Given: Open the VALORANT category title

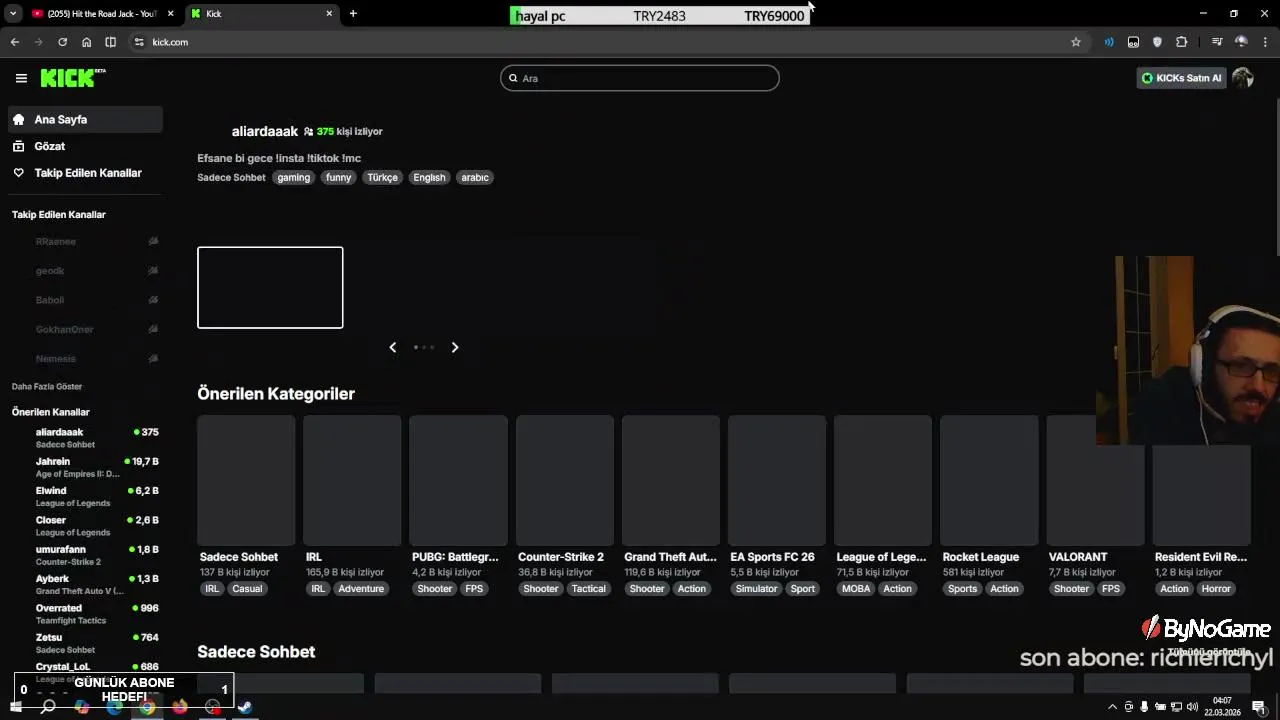Looking at the screenshot, I should [x=1078, y=557].
